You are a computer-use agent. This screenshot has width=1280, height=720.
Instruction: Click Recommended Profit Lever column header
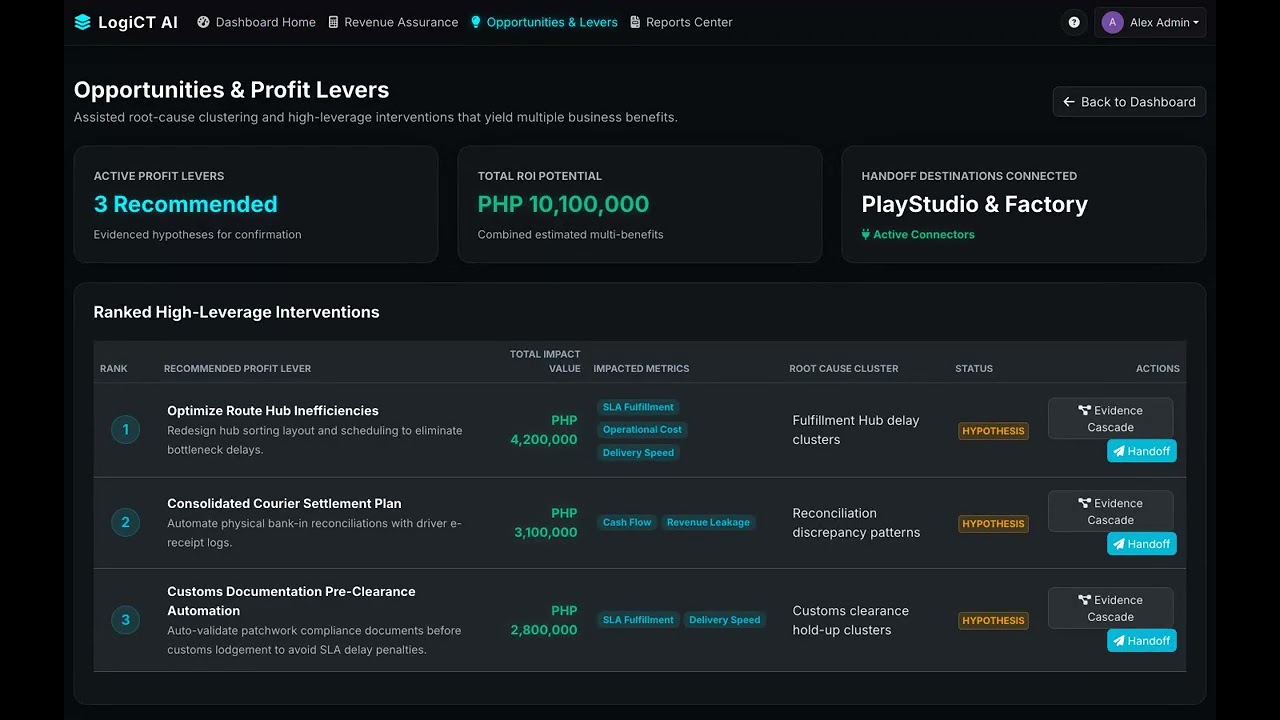237,369
